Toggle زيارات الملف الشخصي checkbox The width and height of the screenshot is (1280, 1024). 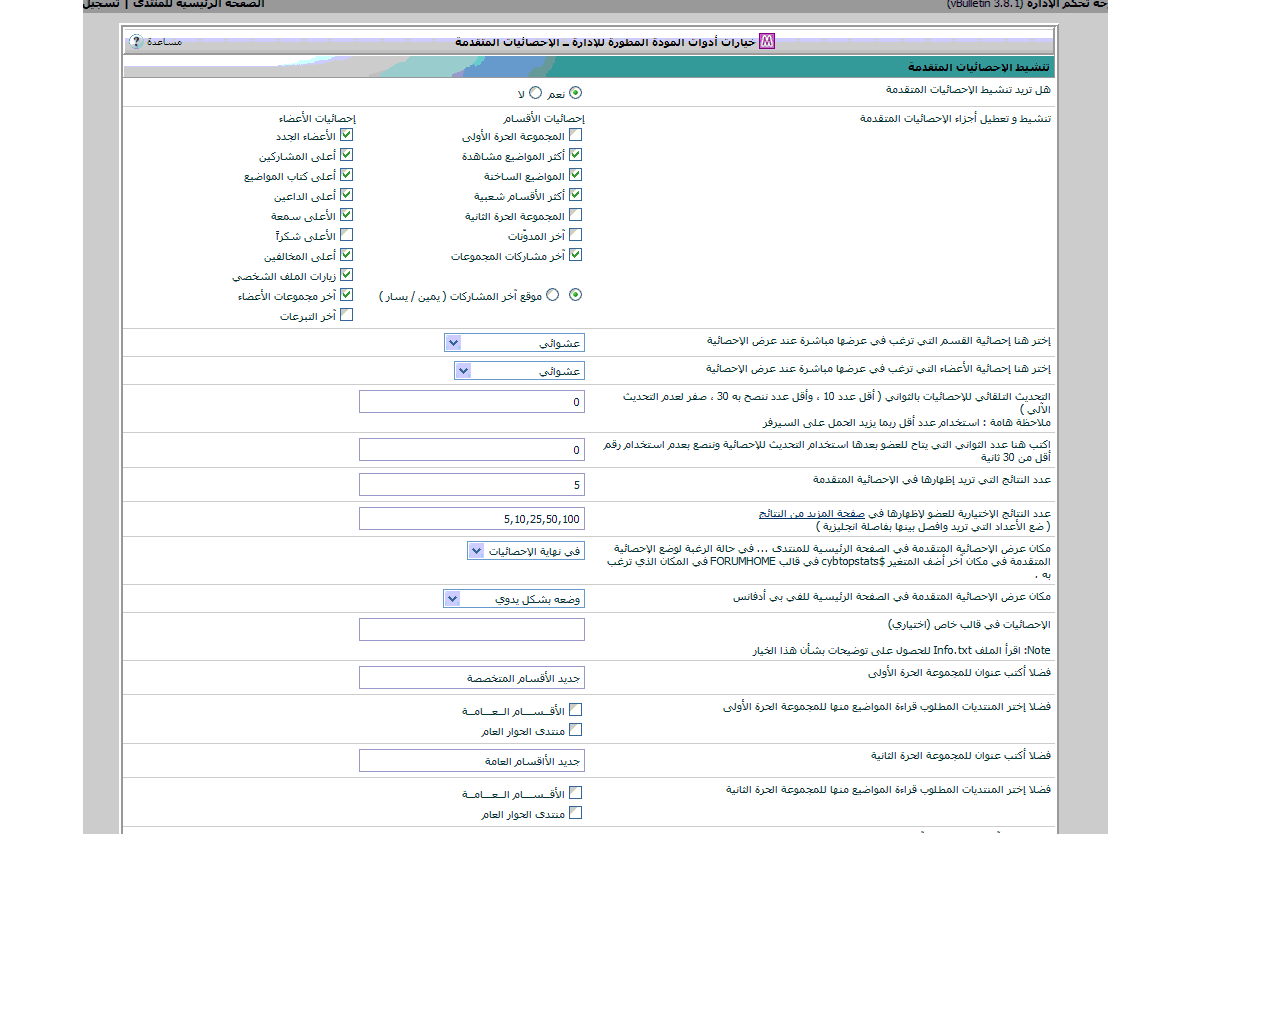pyautogui.click(x=346, y=275)
